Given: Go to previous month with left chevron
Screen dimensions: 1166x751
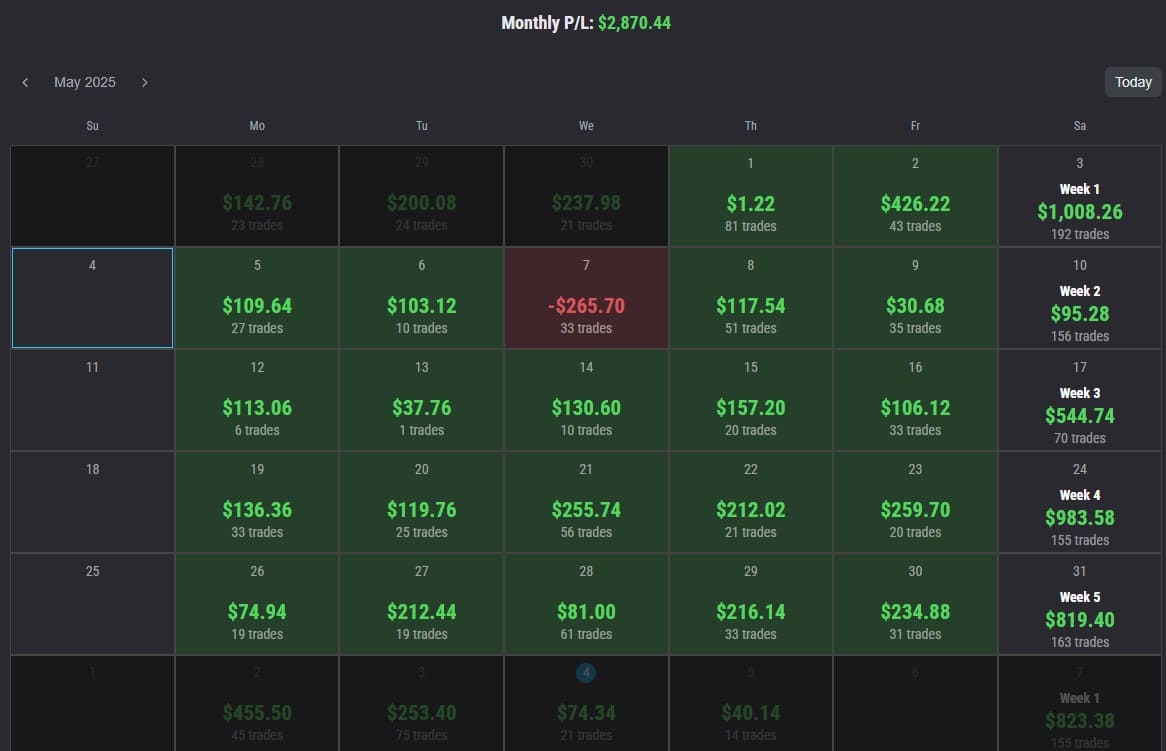Looking at the screenshot, I should [25, 82].
